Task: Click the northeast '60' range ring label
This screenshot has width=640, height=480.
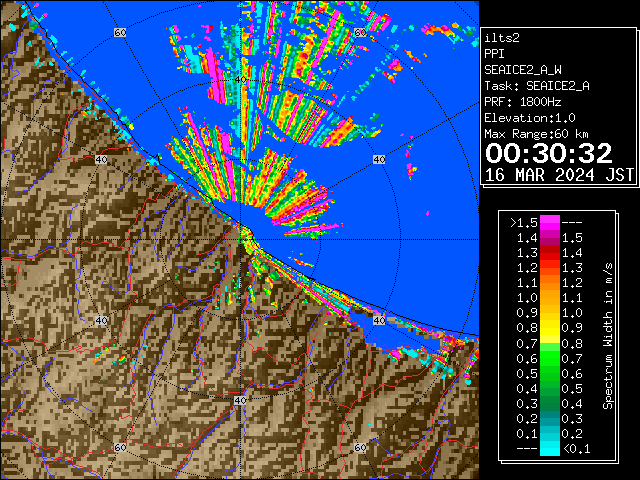Action: pyautogui.click(x=360, y=32)
